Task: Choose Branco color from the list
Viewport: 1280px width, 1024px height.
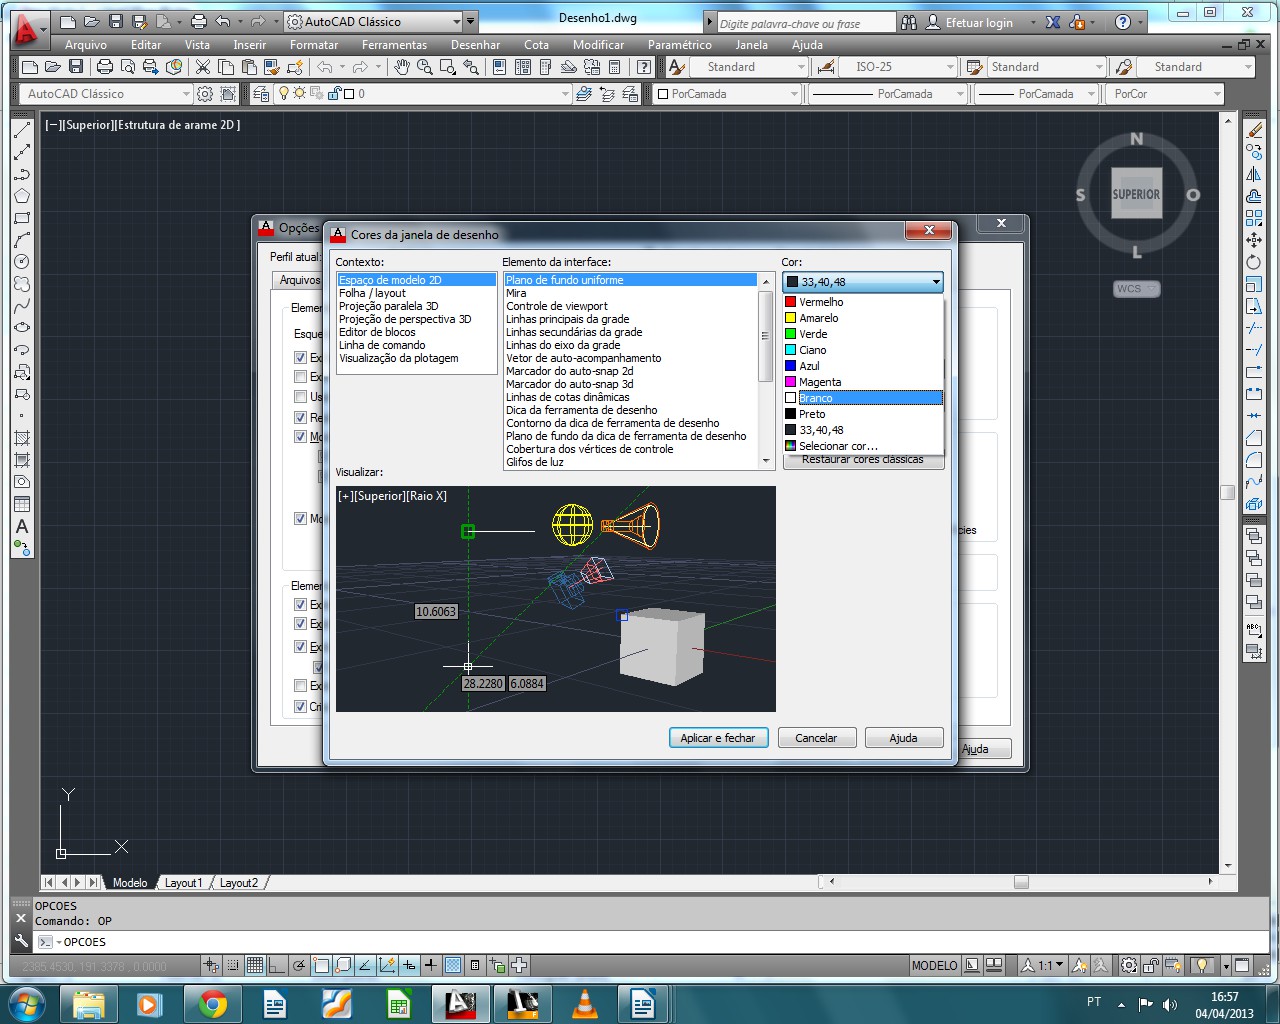Action: 863,398
